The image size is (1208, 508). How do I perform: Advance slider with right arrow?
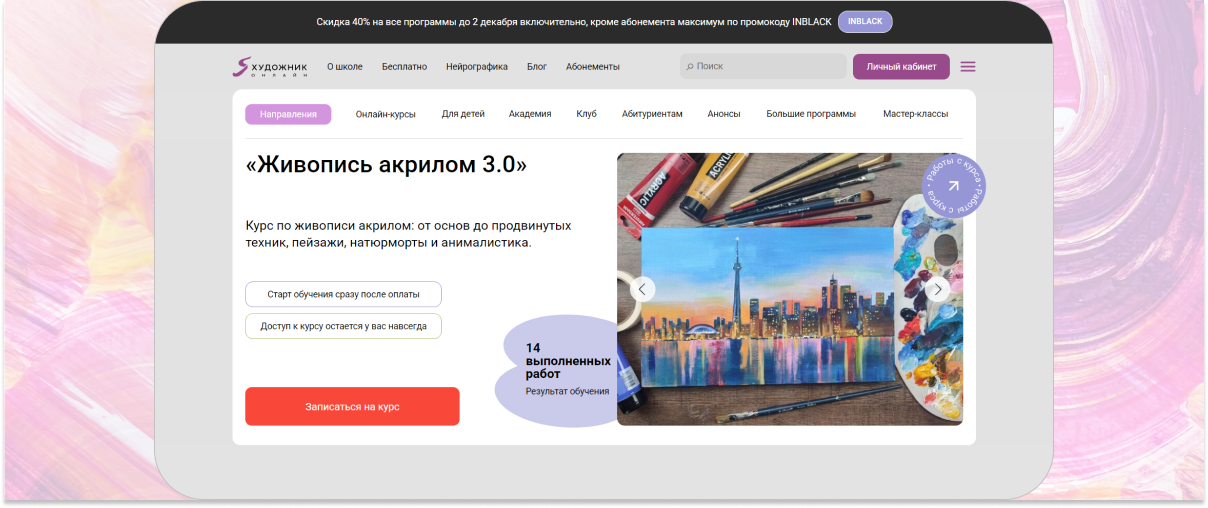pyautogui.click(x=937, y=289)
